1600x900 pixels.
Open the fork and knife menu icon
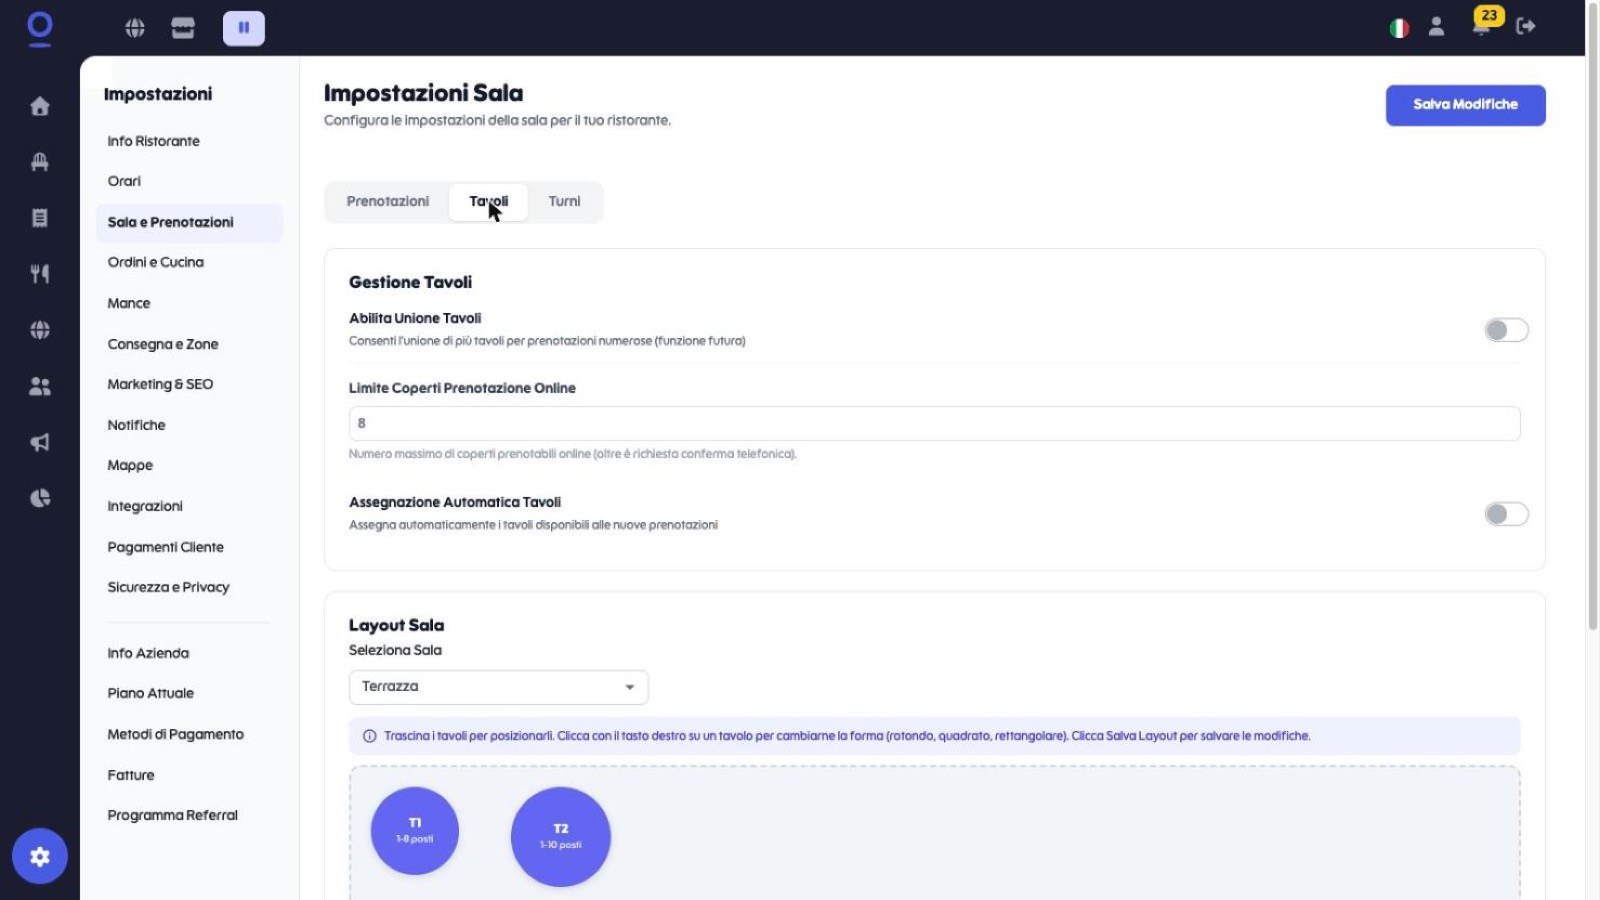click(x=40, y=274)
